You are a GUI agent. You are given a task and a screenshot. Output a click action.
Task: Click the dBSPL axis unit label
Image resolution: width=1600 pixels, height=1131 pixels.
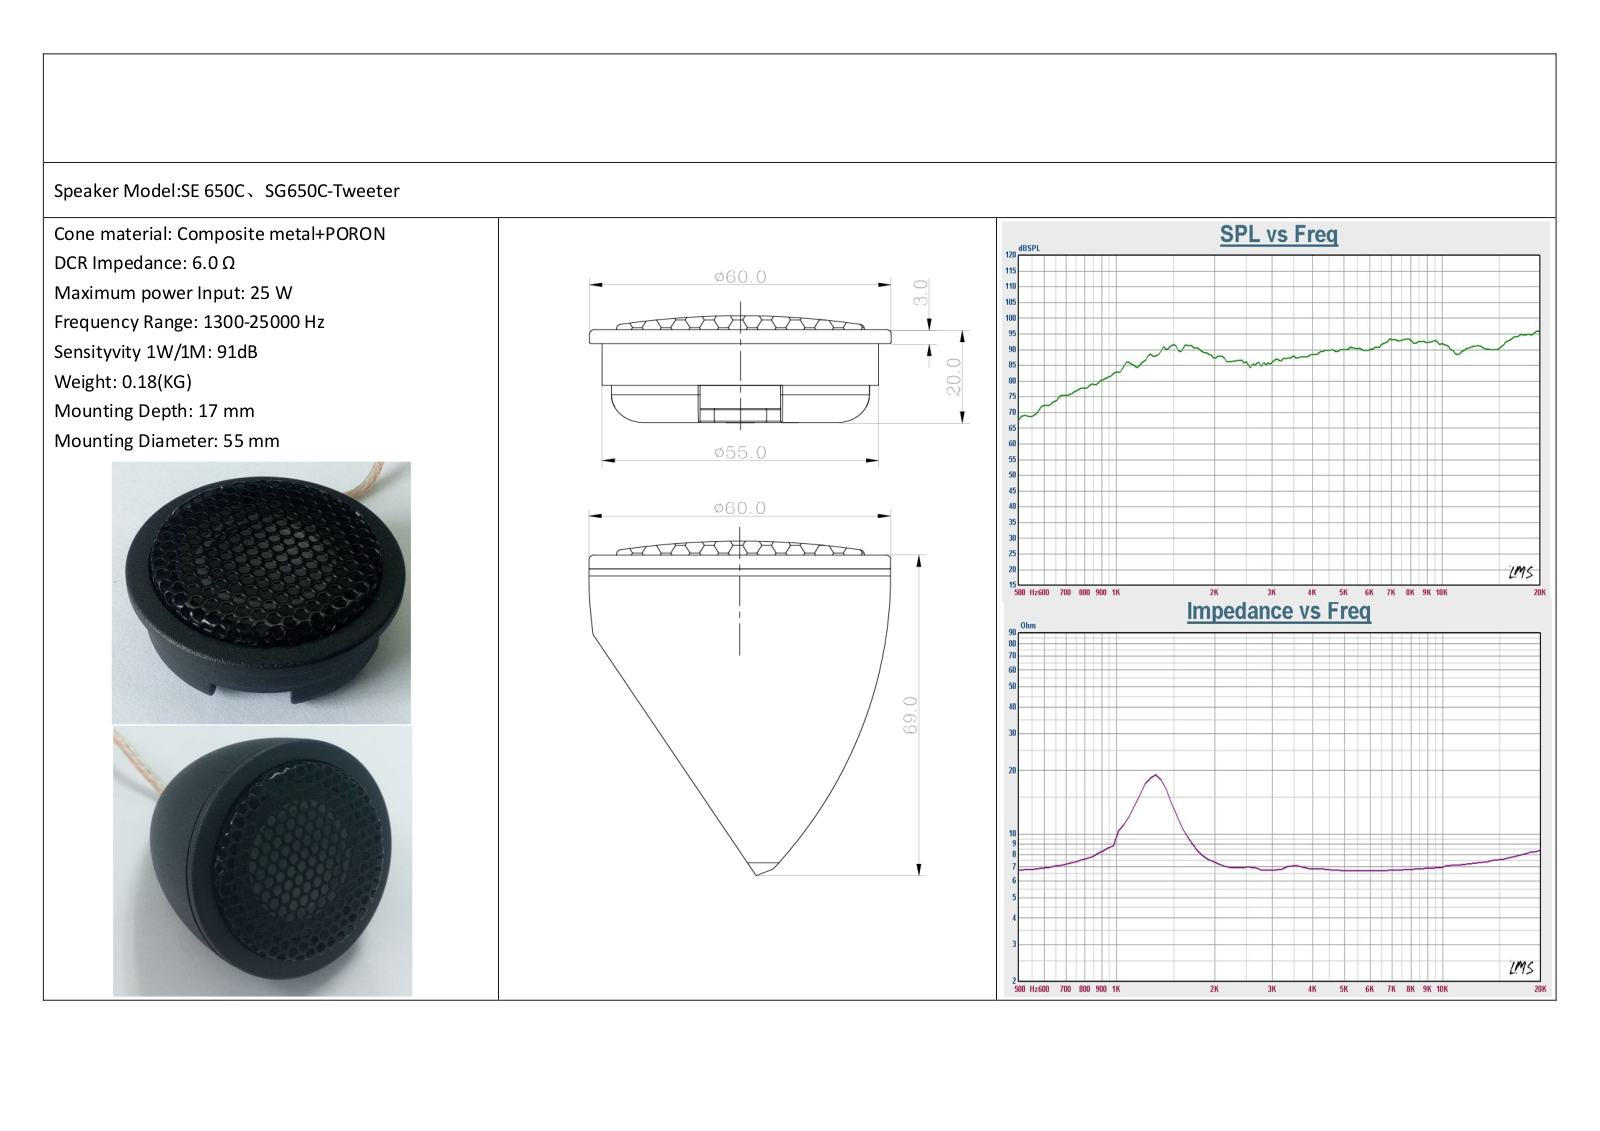coord(1029,248)
